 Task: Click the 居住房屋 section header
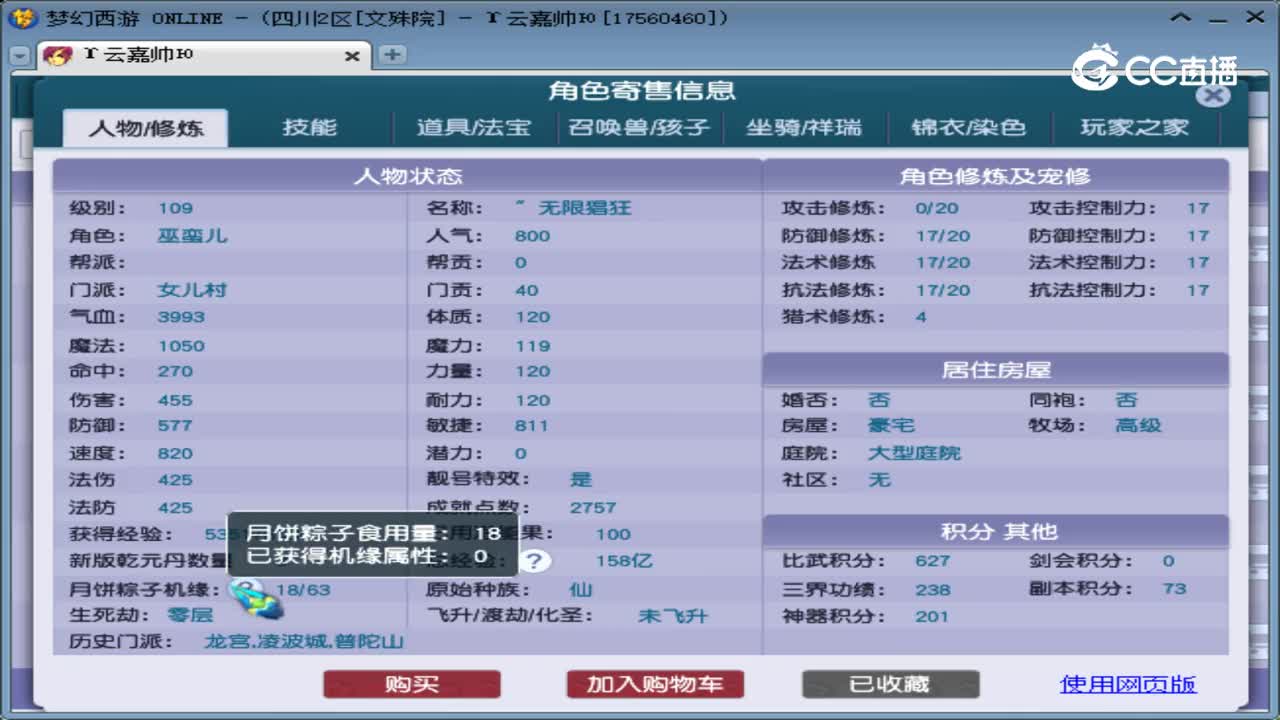[996, 370]
